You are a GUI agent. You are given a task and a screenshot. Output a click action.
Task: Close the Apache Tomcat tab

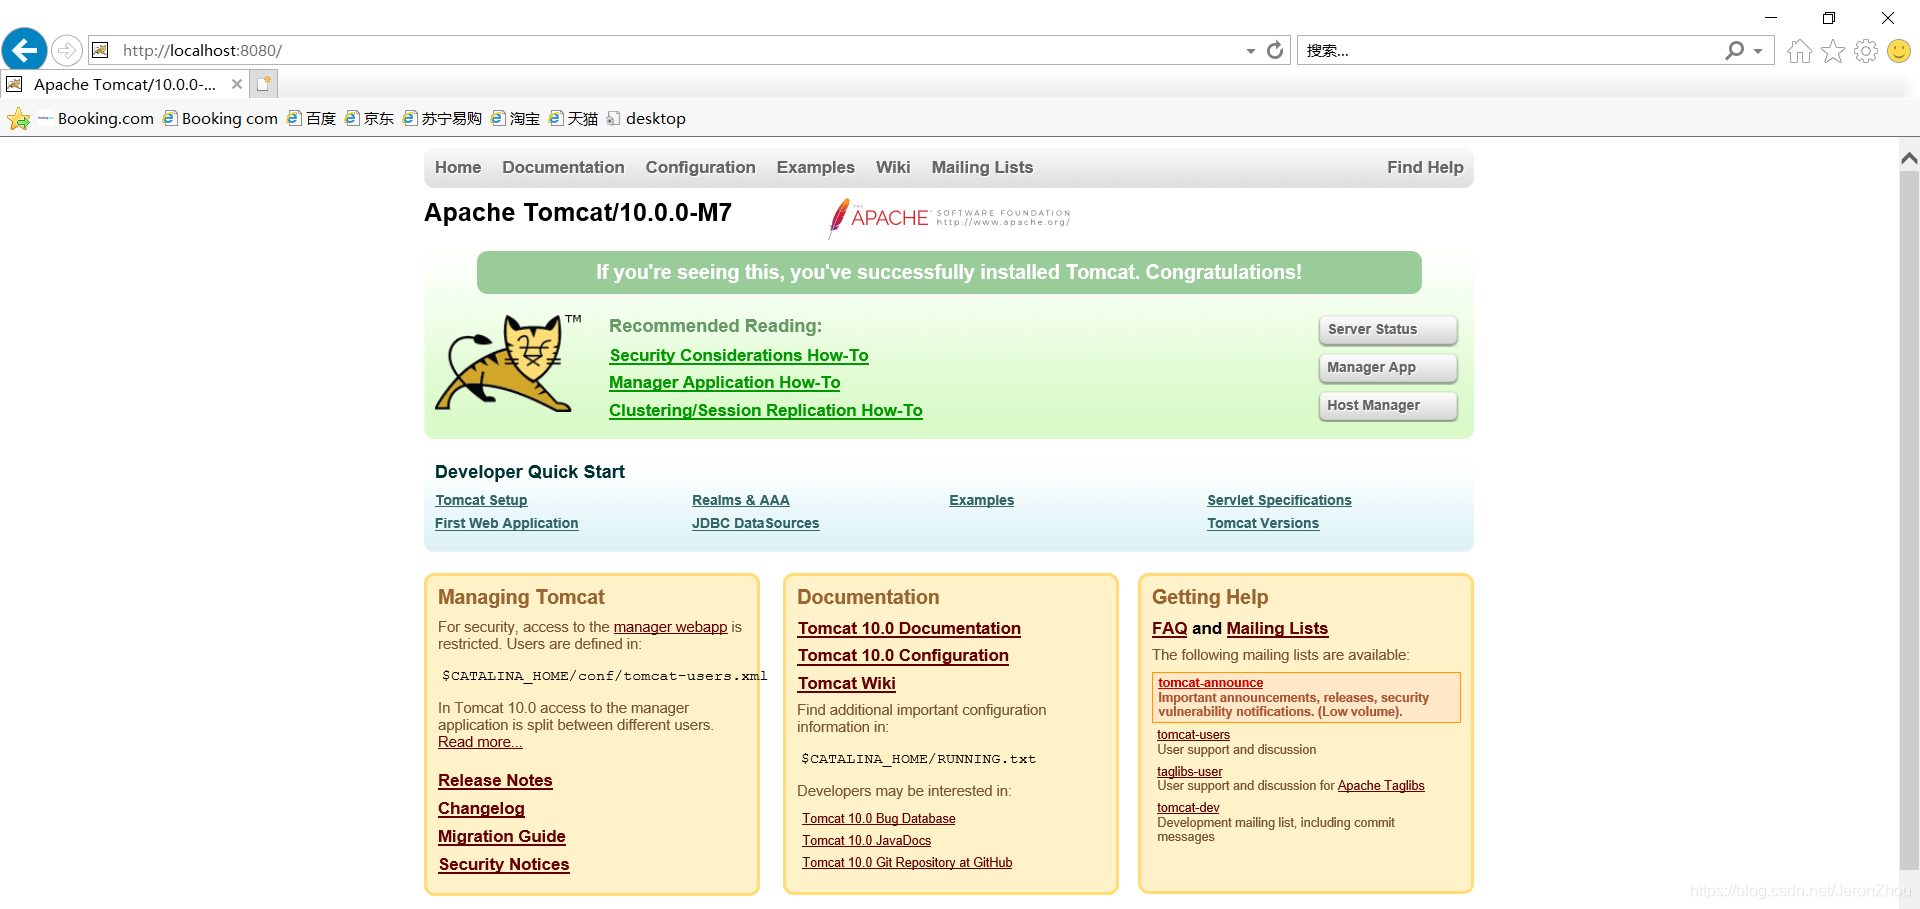pyautogui.click(x=237, y=84)
